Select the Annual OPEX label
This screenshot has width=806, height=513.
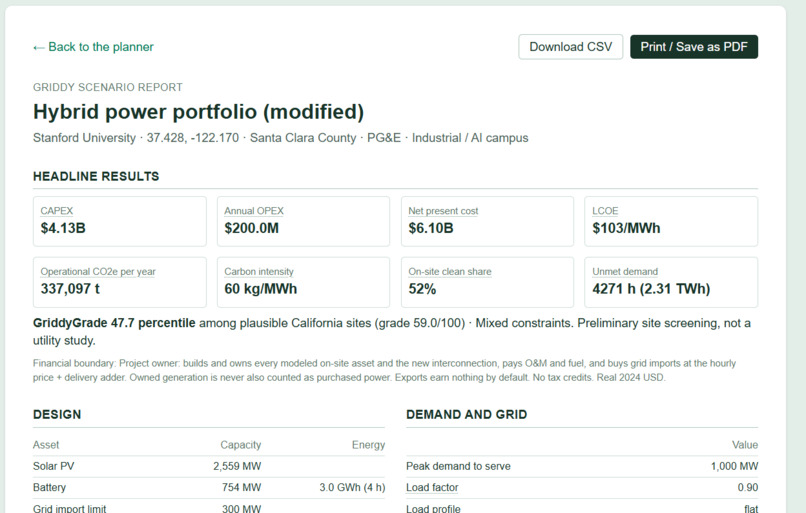click(254, 211)
